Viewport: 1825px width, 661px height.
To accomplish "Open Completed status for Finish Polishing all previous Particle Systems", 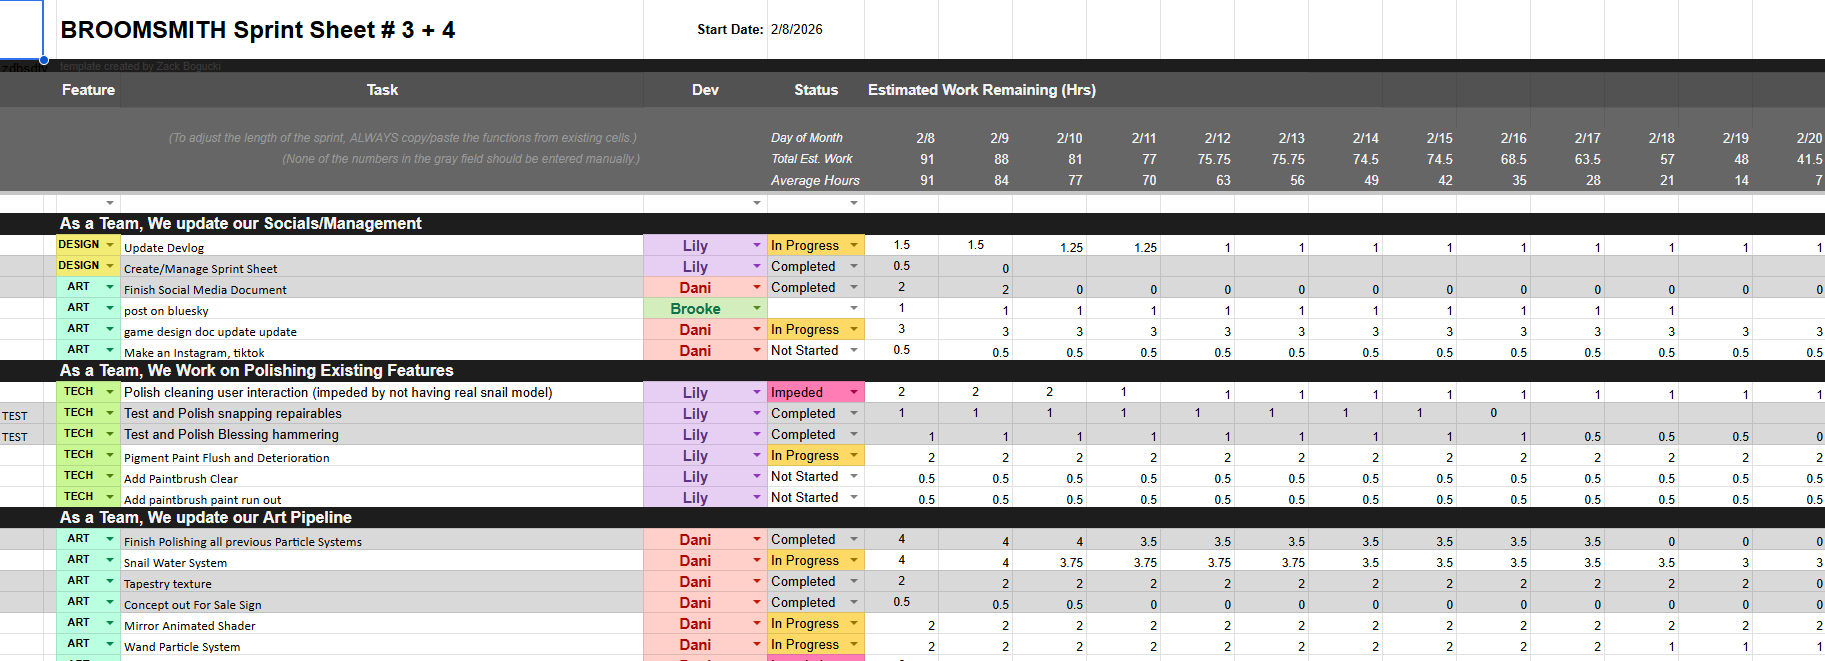I will pos(854,539).
